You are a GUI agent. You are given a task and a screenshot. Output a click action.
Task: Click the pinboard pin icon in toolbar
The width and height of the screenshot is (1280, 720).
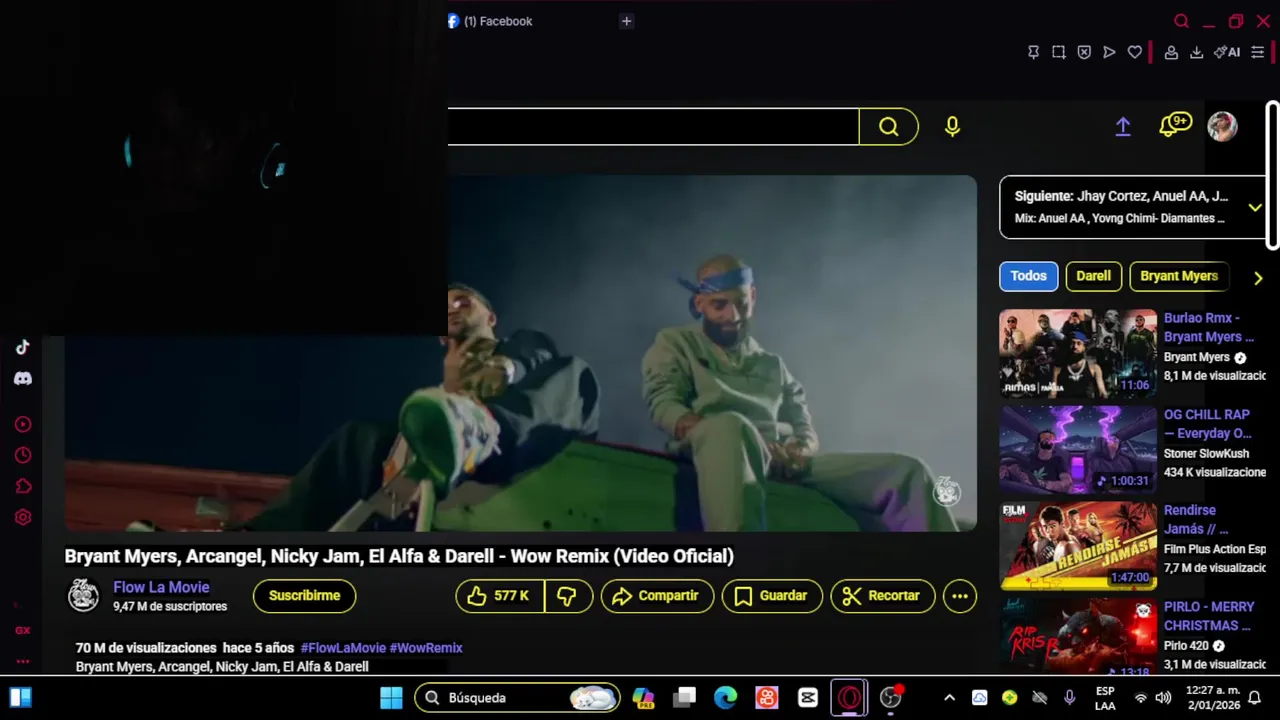(x=1034, y=52)
